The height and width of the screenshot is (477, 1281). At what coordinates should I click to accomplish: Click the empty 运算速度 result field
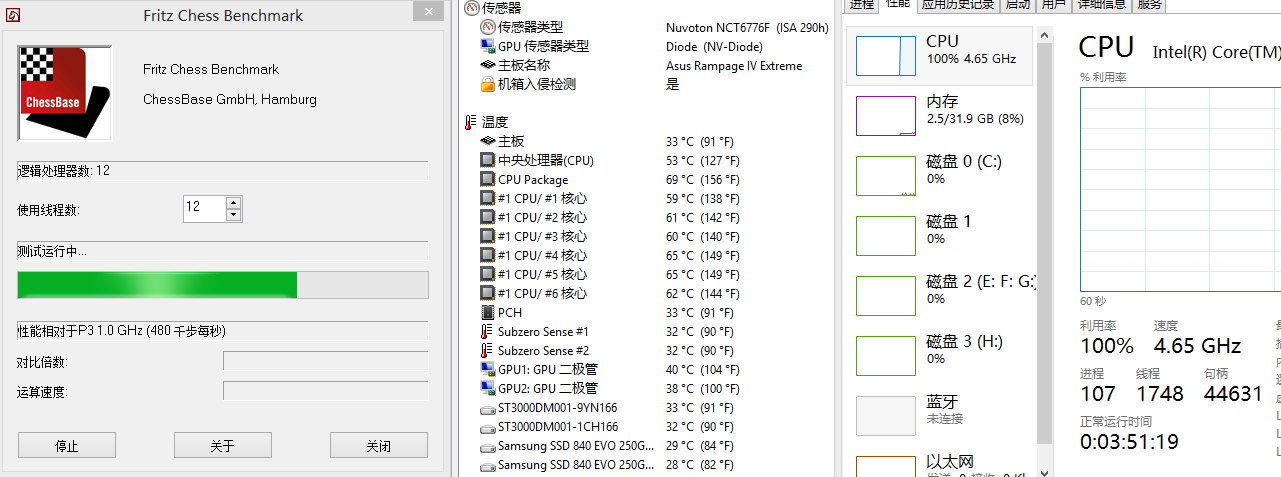pyautogui.click(x=325, y=391)
